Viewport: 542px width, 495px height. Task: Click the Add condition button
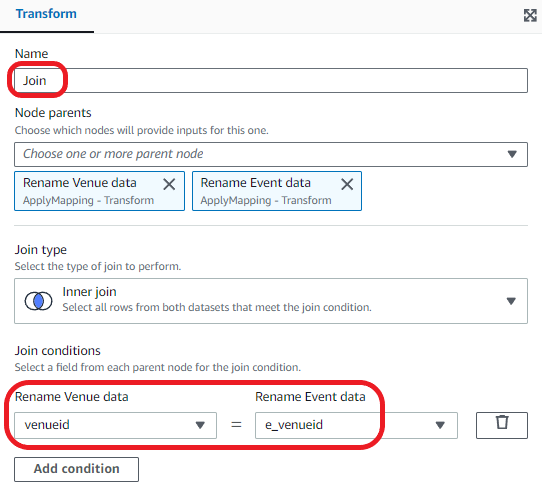click(x=76, y=469)
